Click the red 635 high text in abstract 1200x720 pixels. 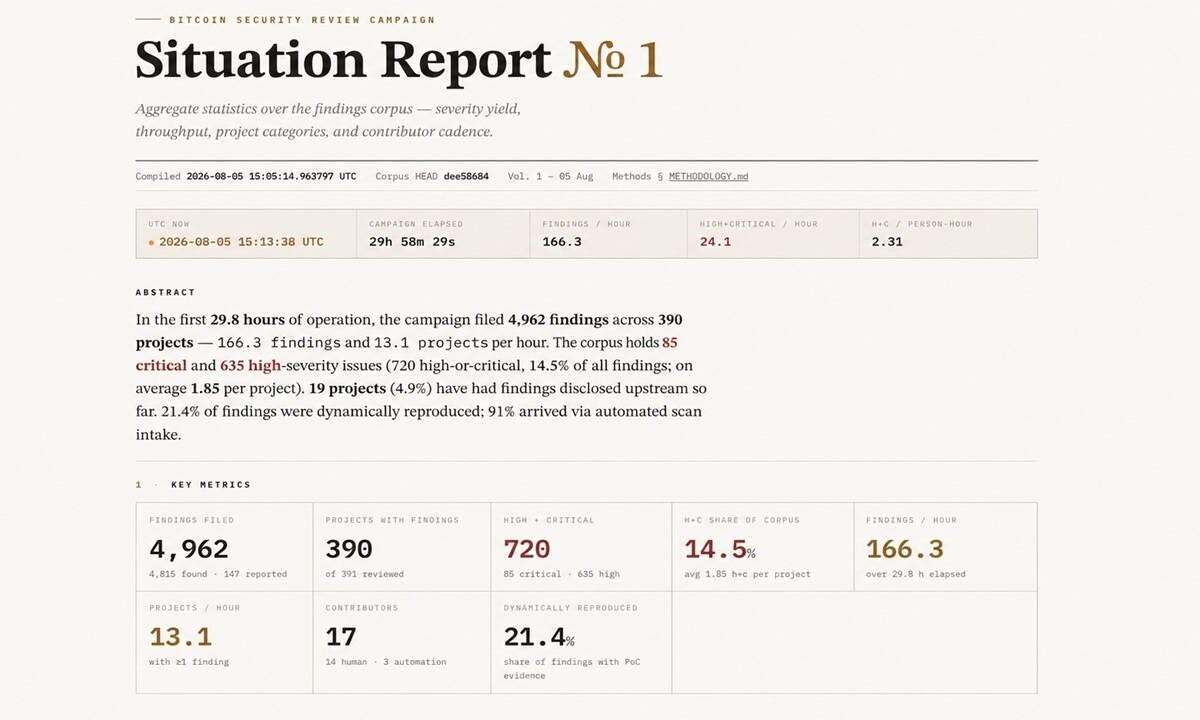click(251, 366)
